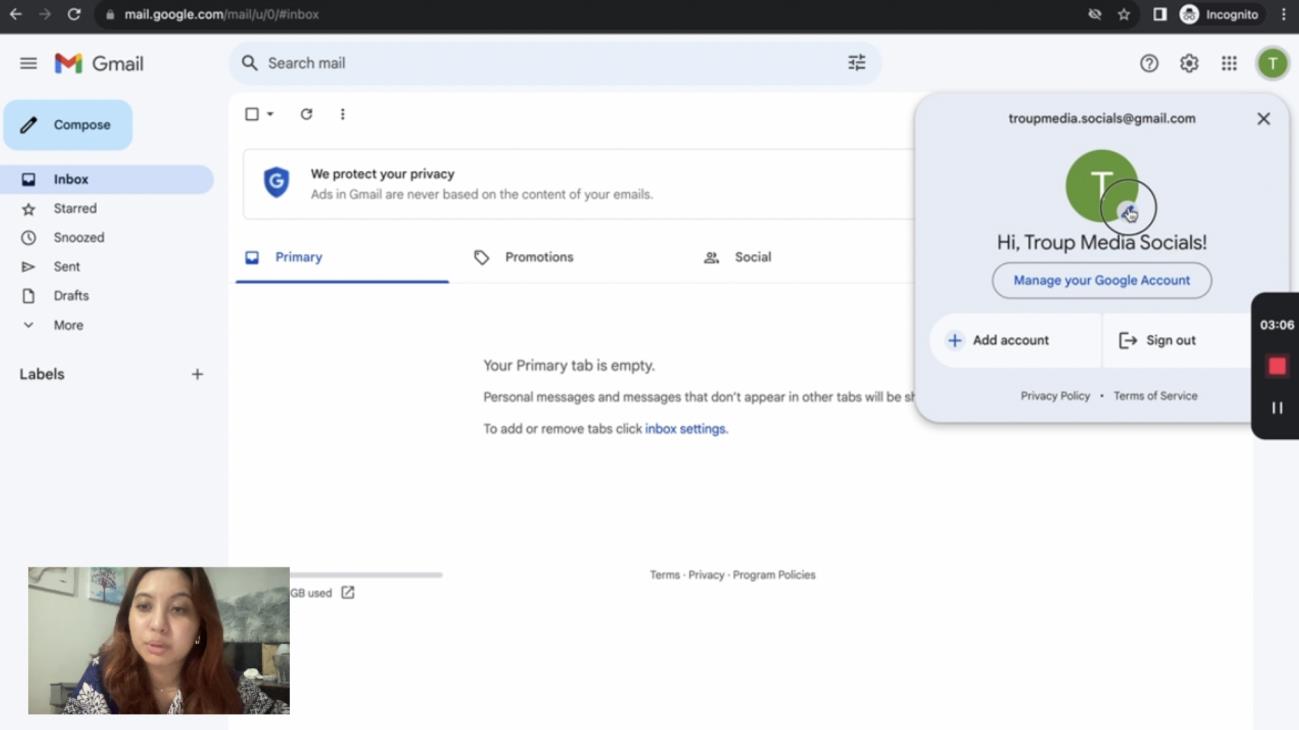Click the search options filter icon
The image size is (1299, 730).
[856, 63]
